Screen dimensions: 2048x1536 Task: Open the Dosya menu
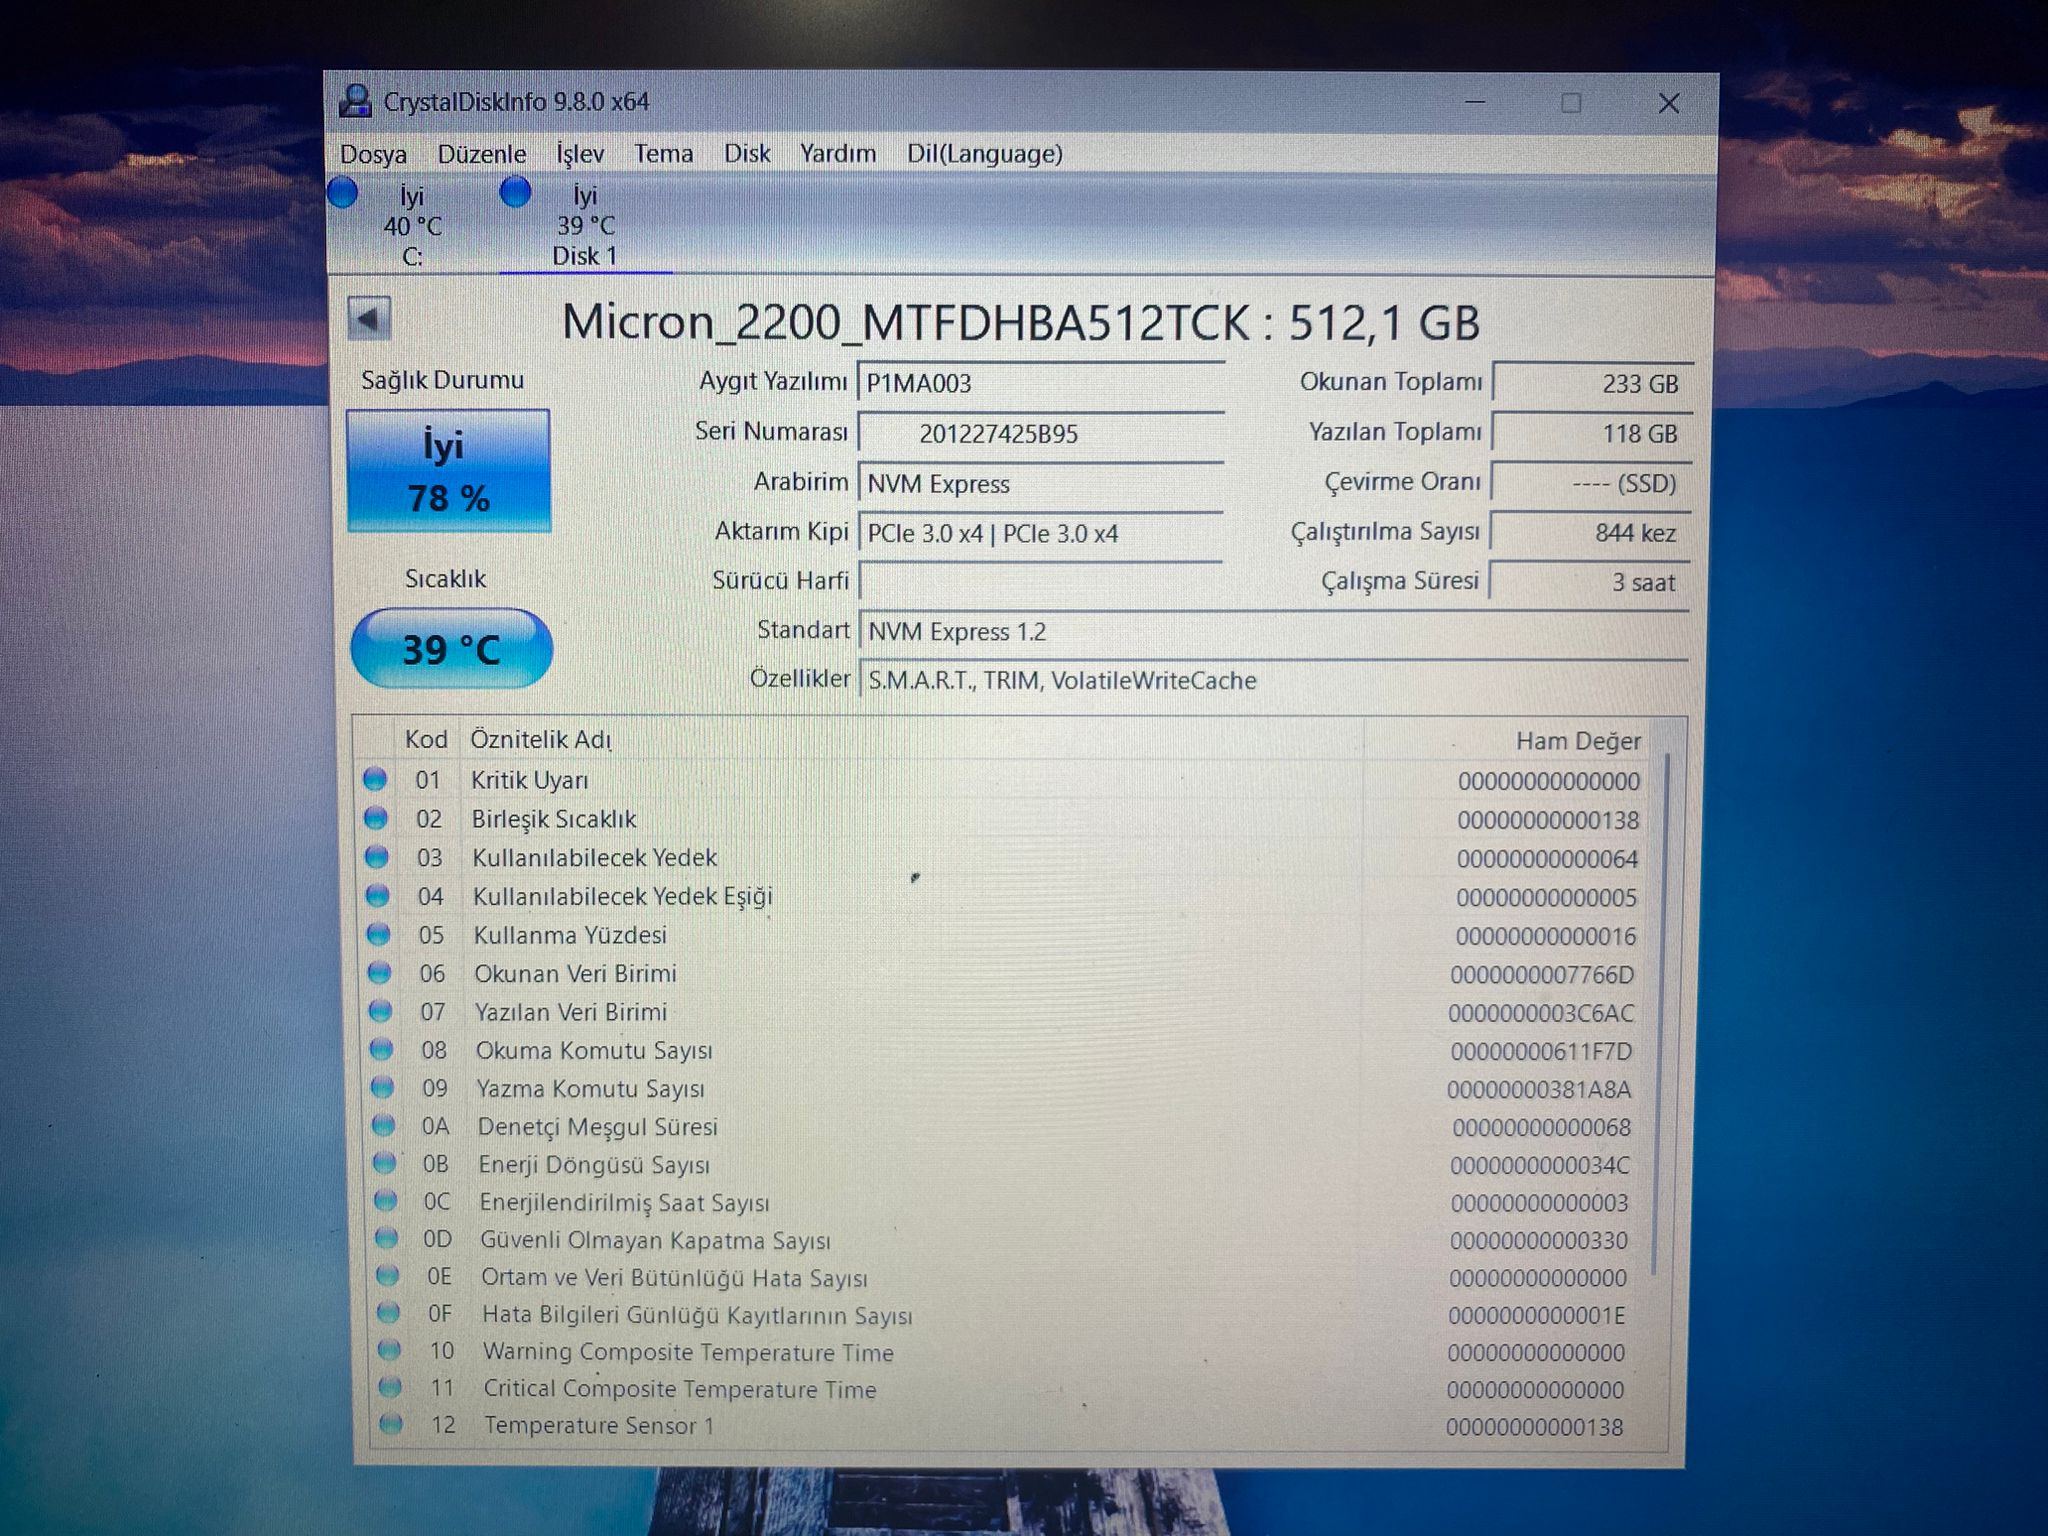(x=373, y=154)
